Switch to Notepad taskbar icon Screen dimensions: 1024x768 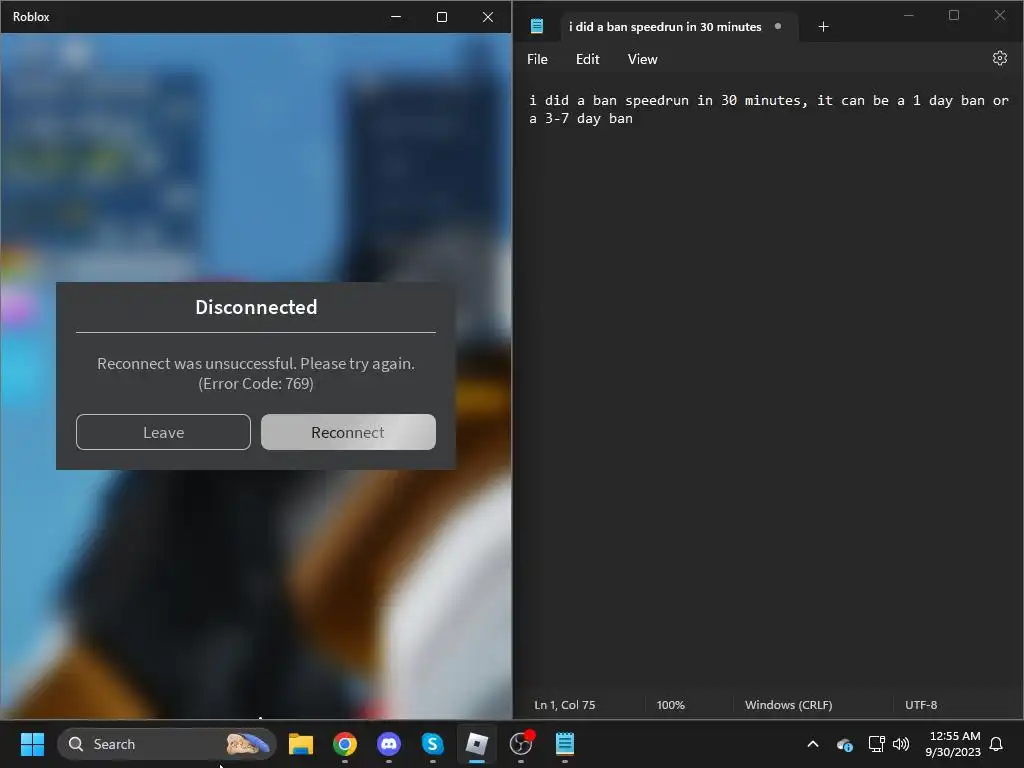pos(565,744)
